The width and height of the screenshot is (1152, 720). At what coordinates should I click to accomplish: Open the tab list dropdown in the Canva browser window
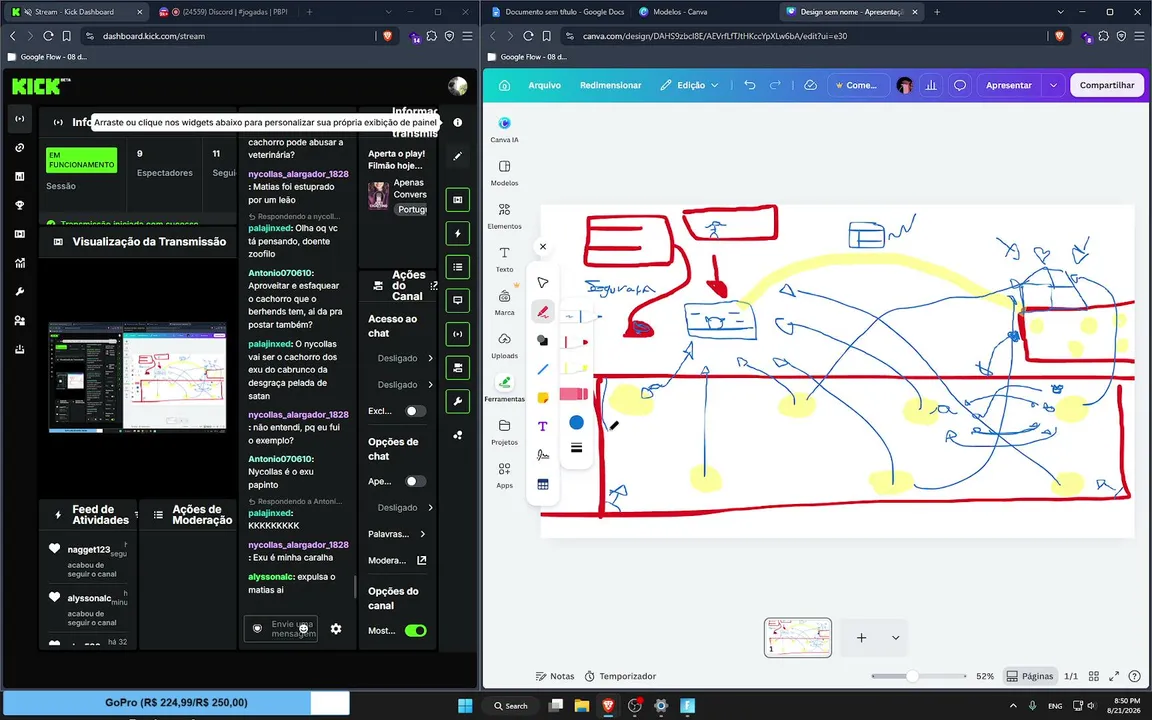tap(1059, 12)
